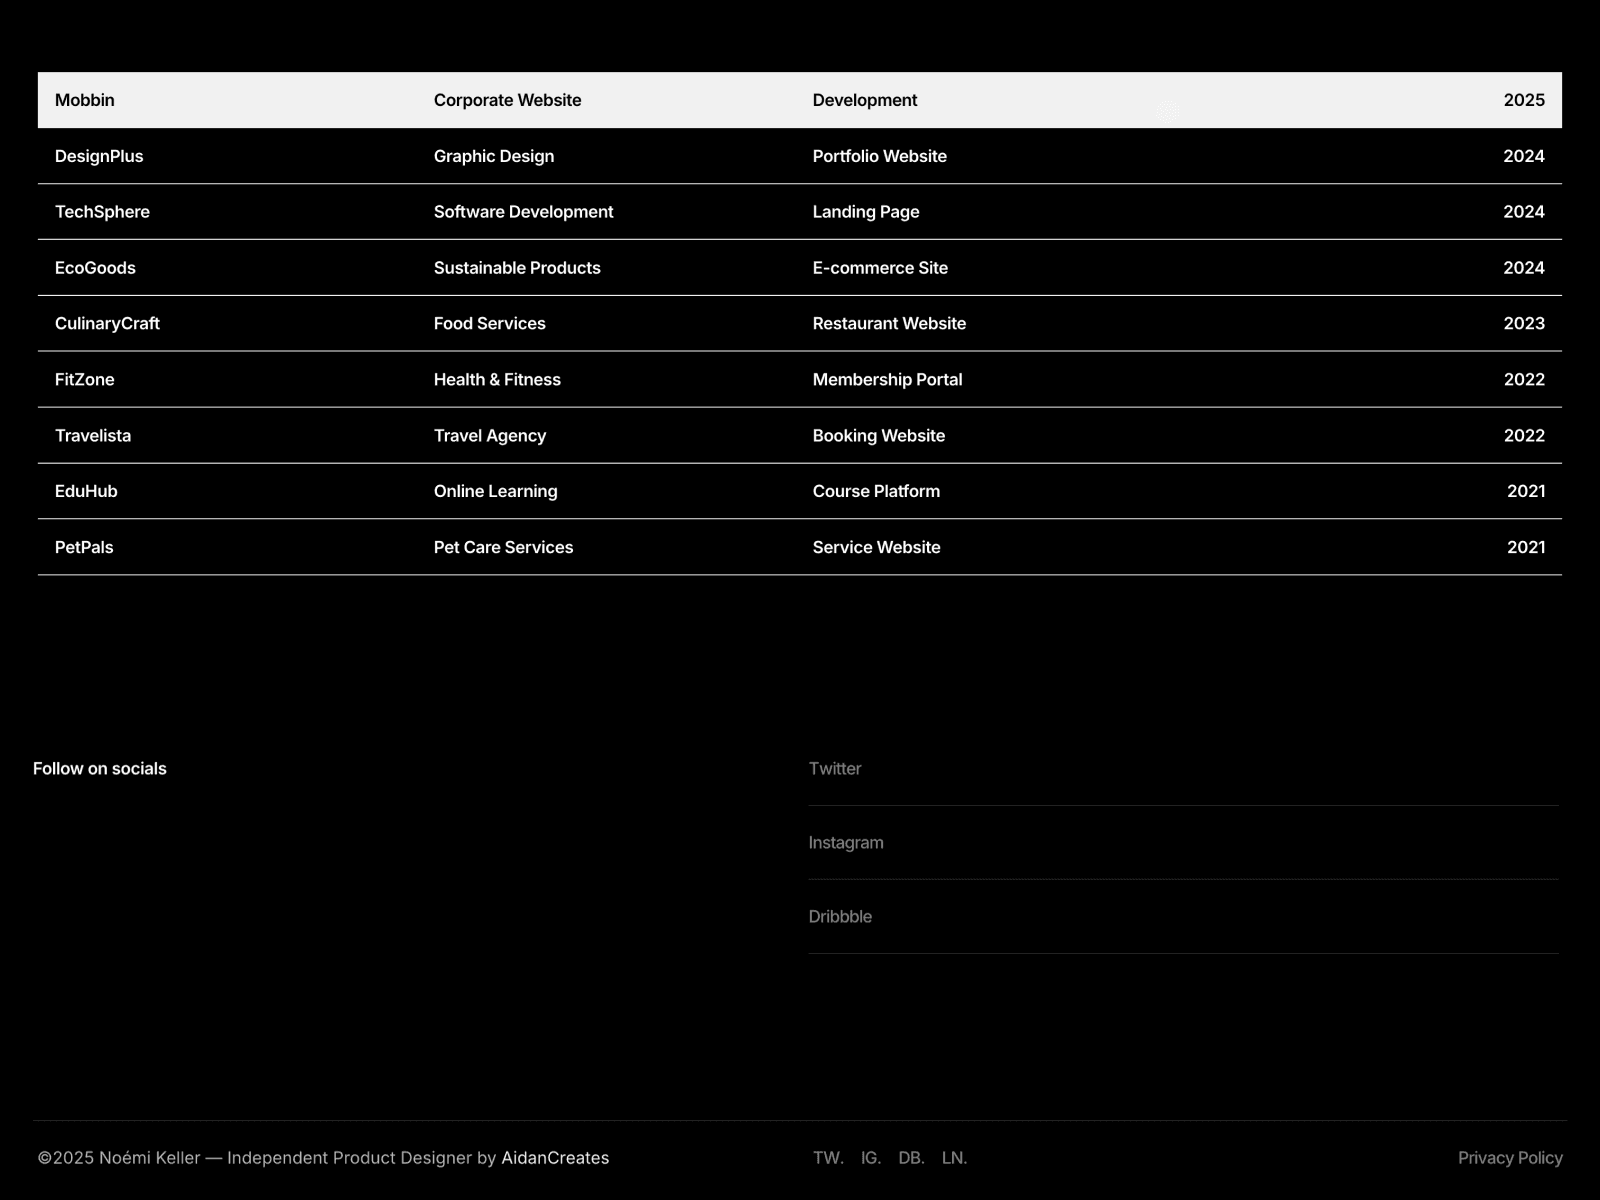Click the Online Learning cell

click(x=496, y=491)
